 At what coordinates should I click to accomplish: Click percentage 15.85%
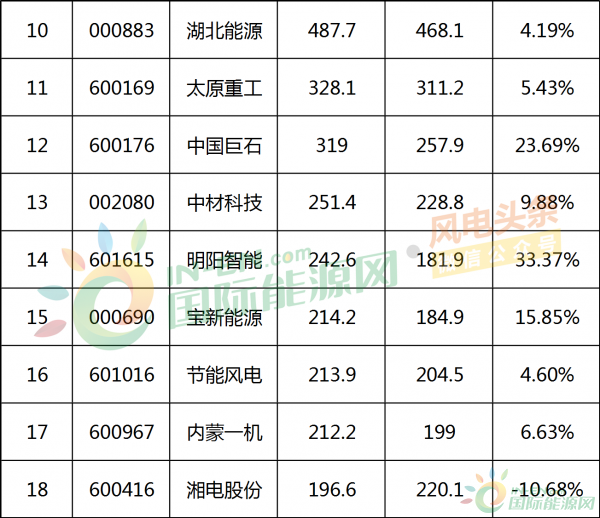pyautogui.click(x=547, y=318)
